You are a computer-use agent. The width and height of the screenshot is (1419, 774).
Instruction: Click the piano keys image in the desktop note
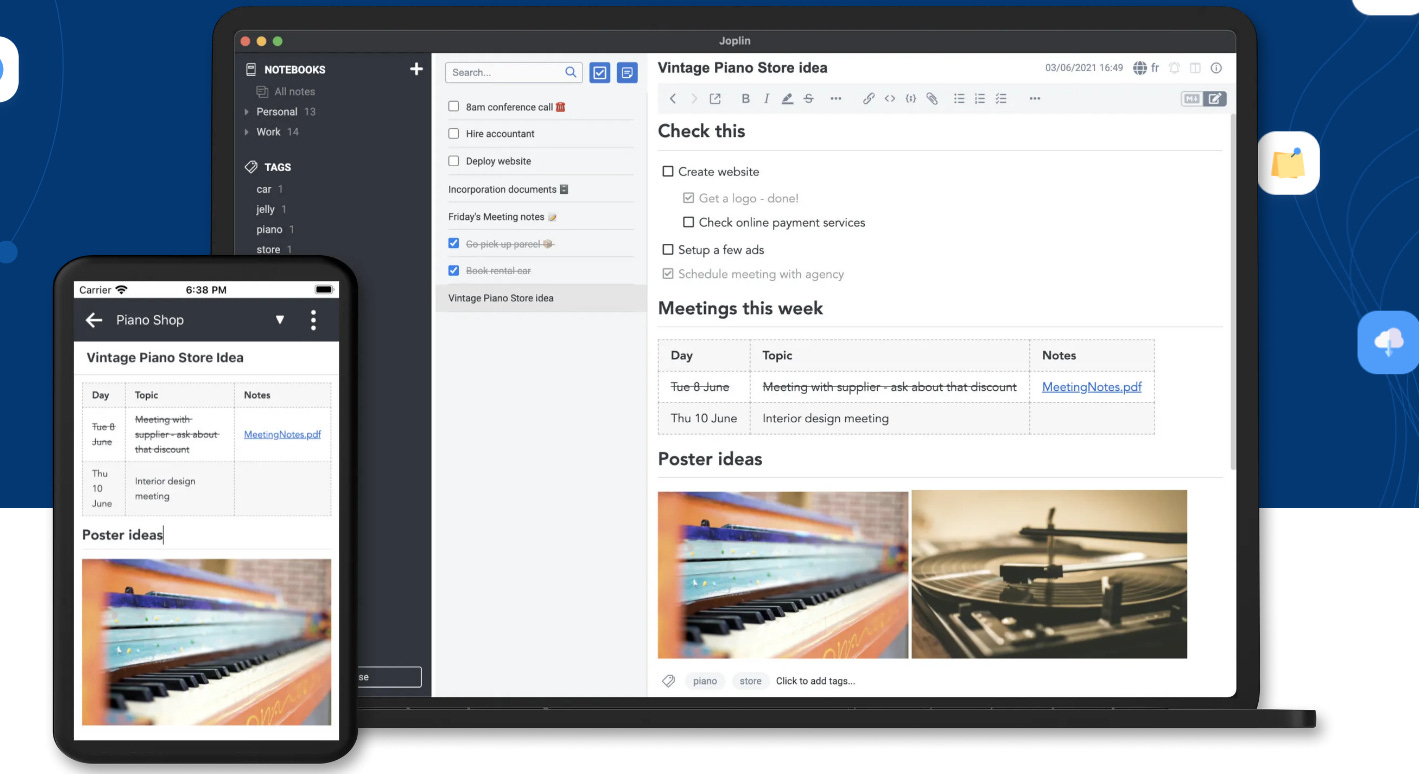pyautogui.click(x=783, y=574)
